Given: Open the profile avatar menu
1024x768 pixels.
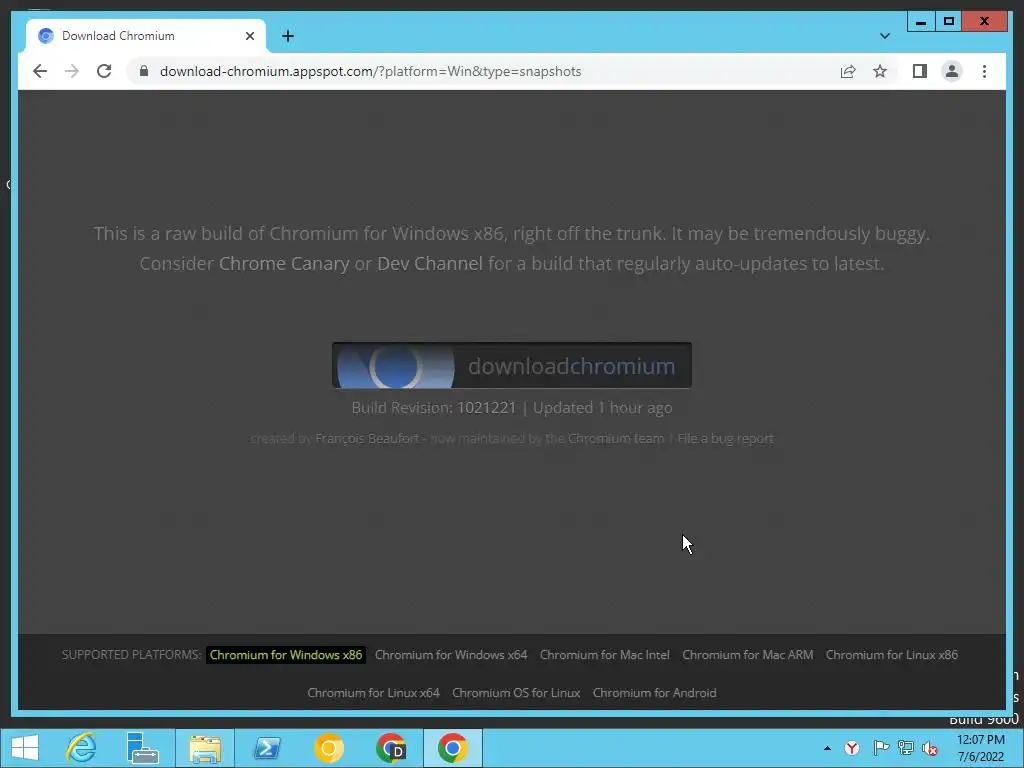Looking at the screenshot, I should [952, 71].
